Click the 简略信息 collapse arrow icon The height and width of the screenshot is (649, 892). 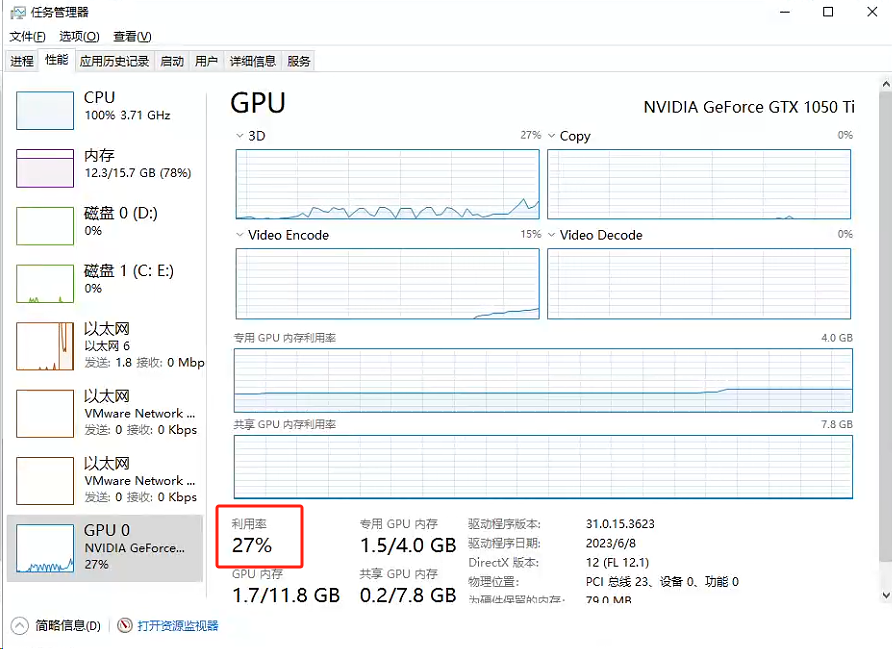tap(19, 626)
